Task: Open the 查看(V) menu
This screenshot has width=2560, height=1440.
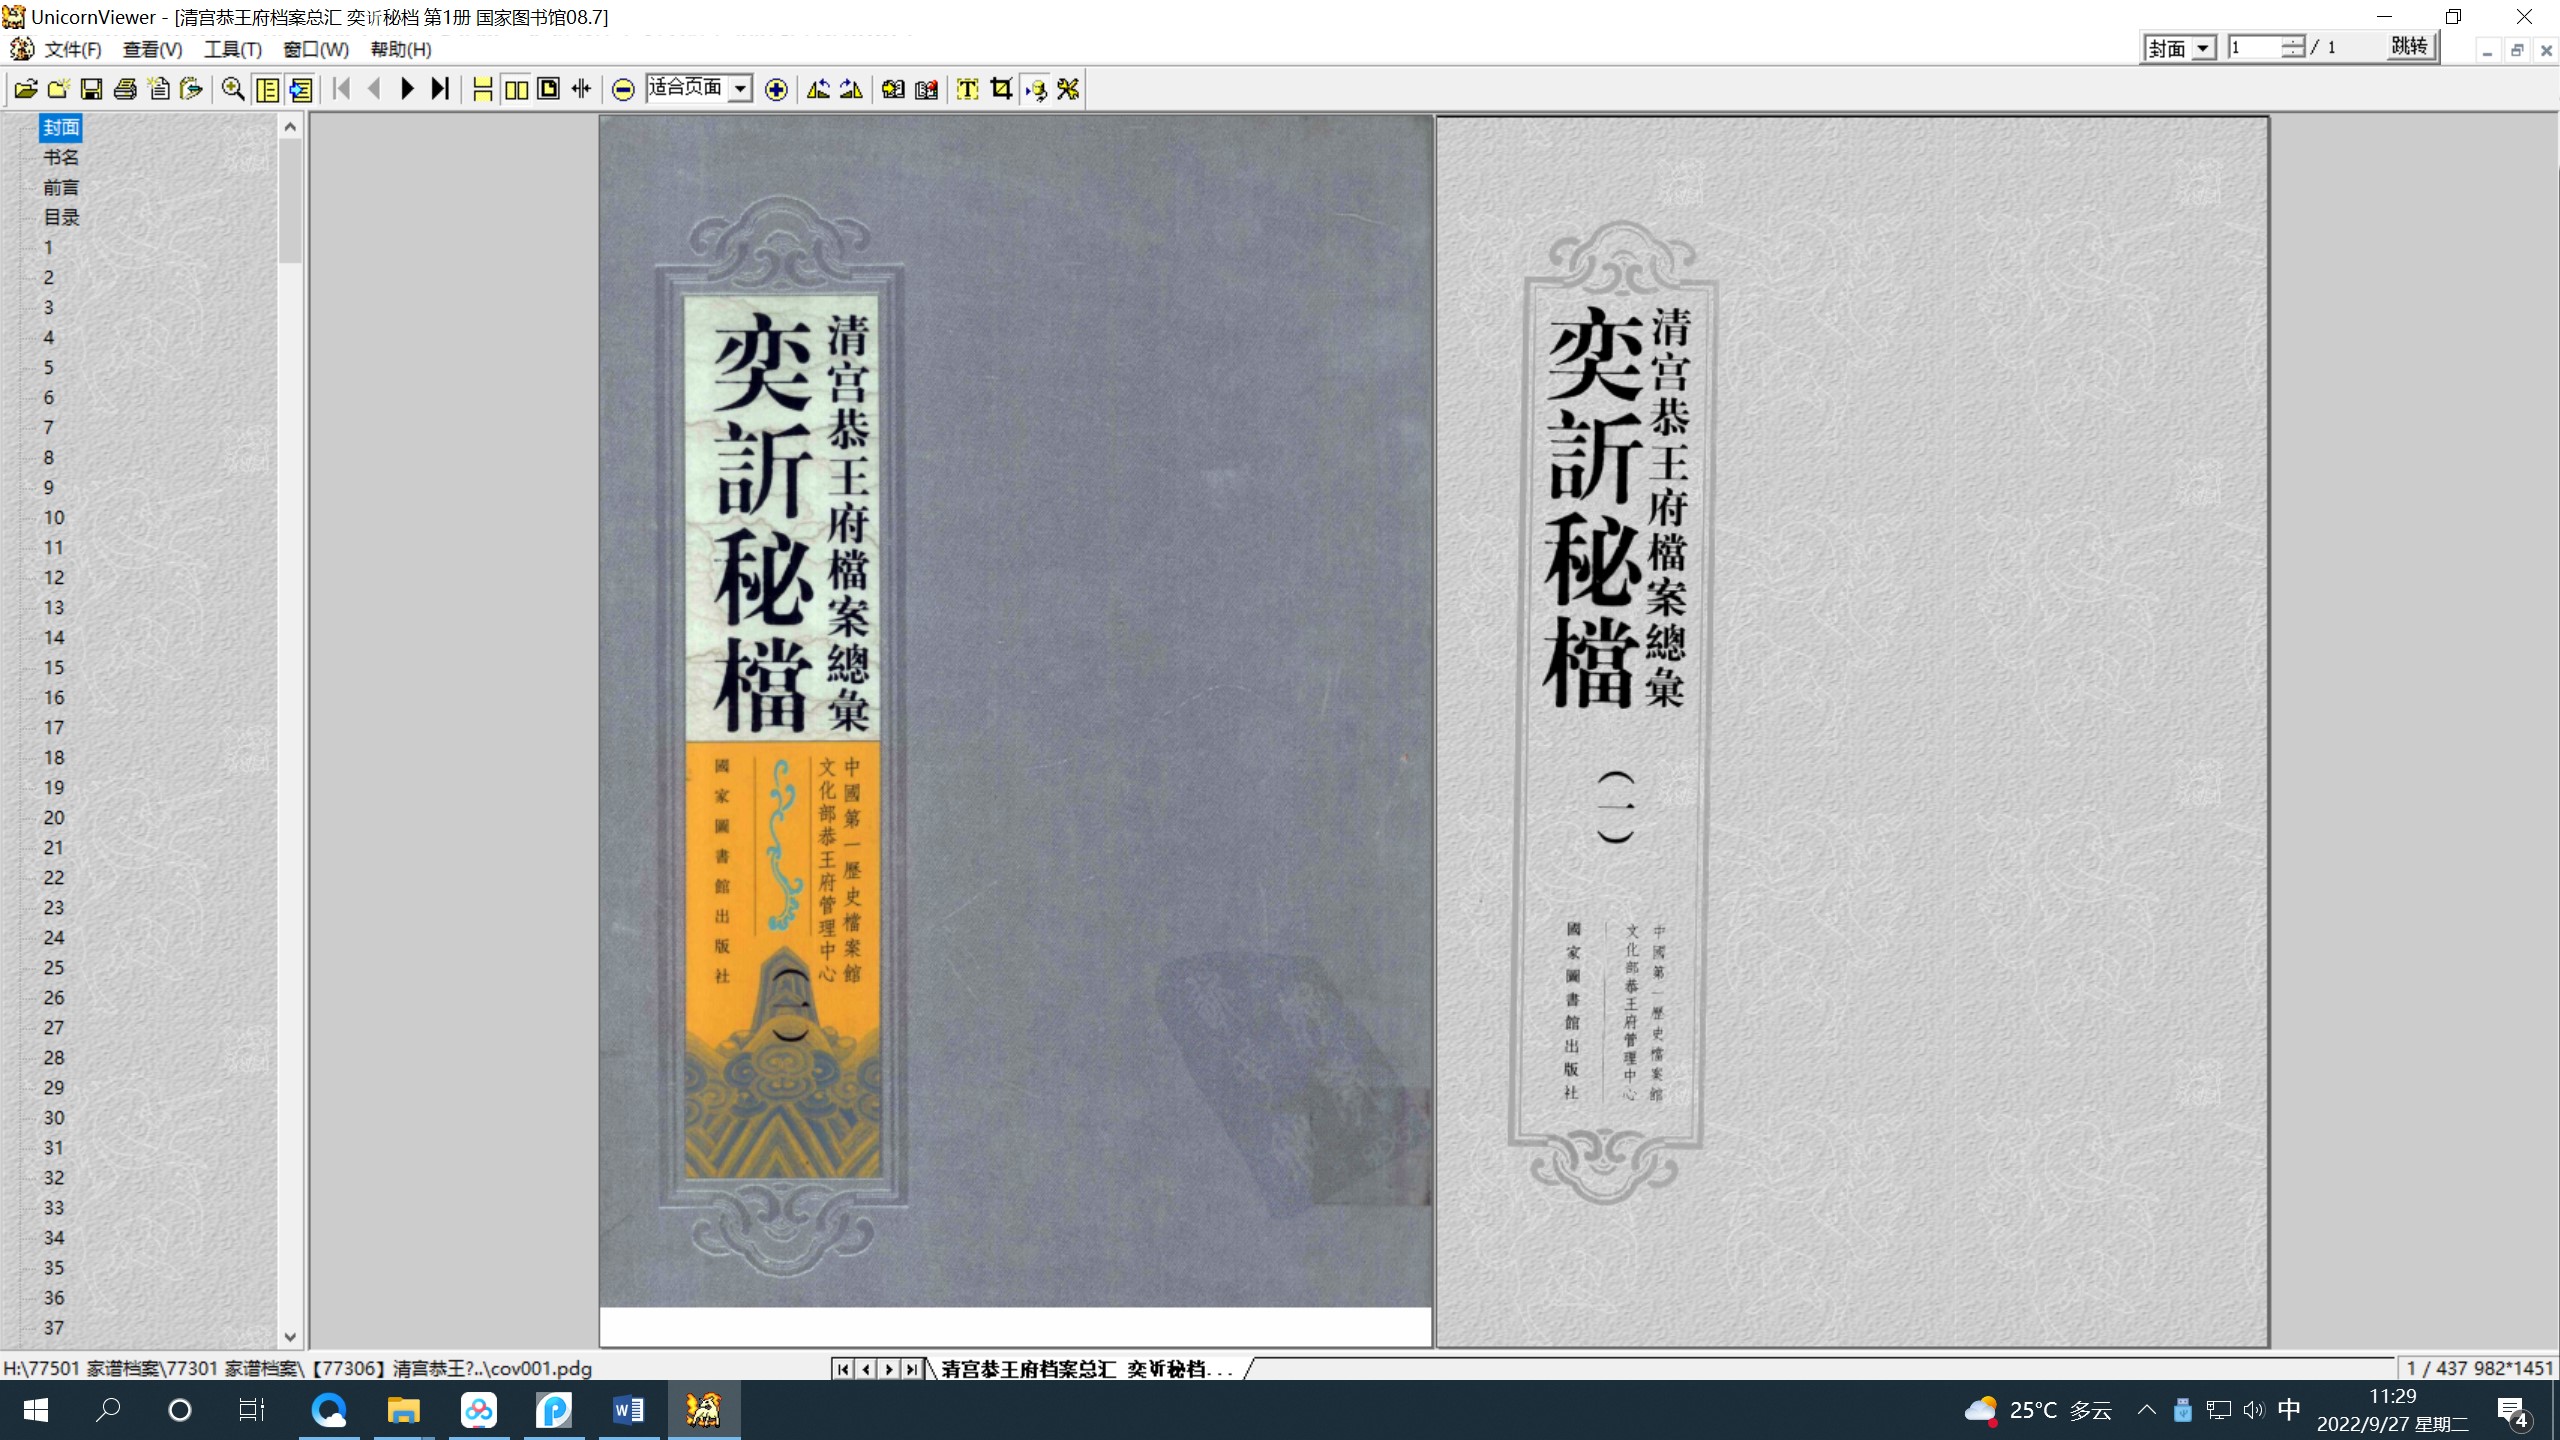Action: tap(152, 49)
